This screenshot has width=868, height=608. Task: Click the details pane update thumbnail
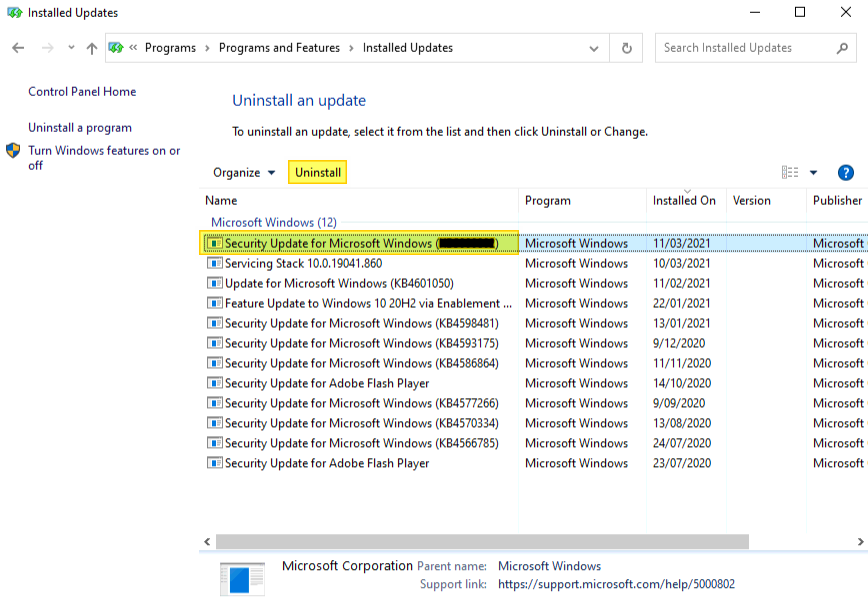pyautogui.click(x=242, y=579)
